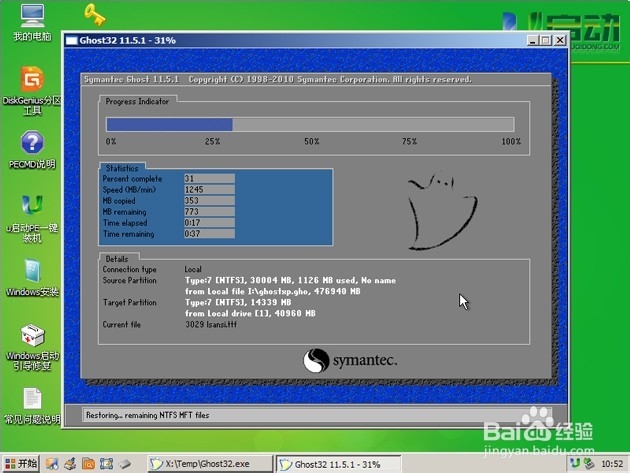Screen dimensions: 630x473
Task: Click the first quick launch icon beside Start
Action: tap(52, 464)
